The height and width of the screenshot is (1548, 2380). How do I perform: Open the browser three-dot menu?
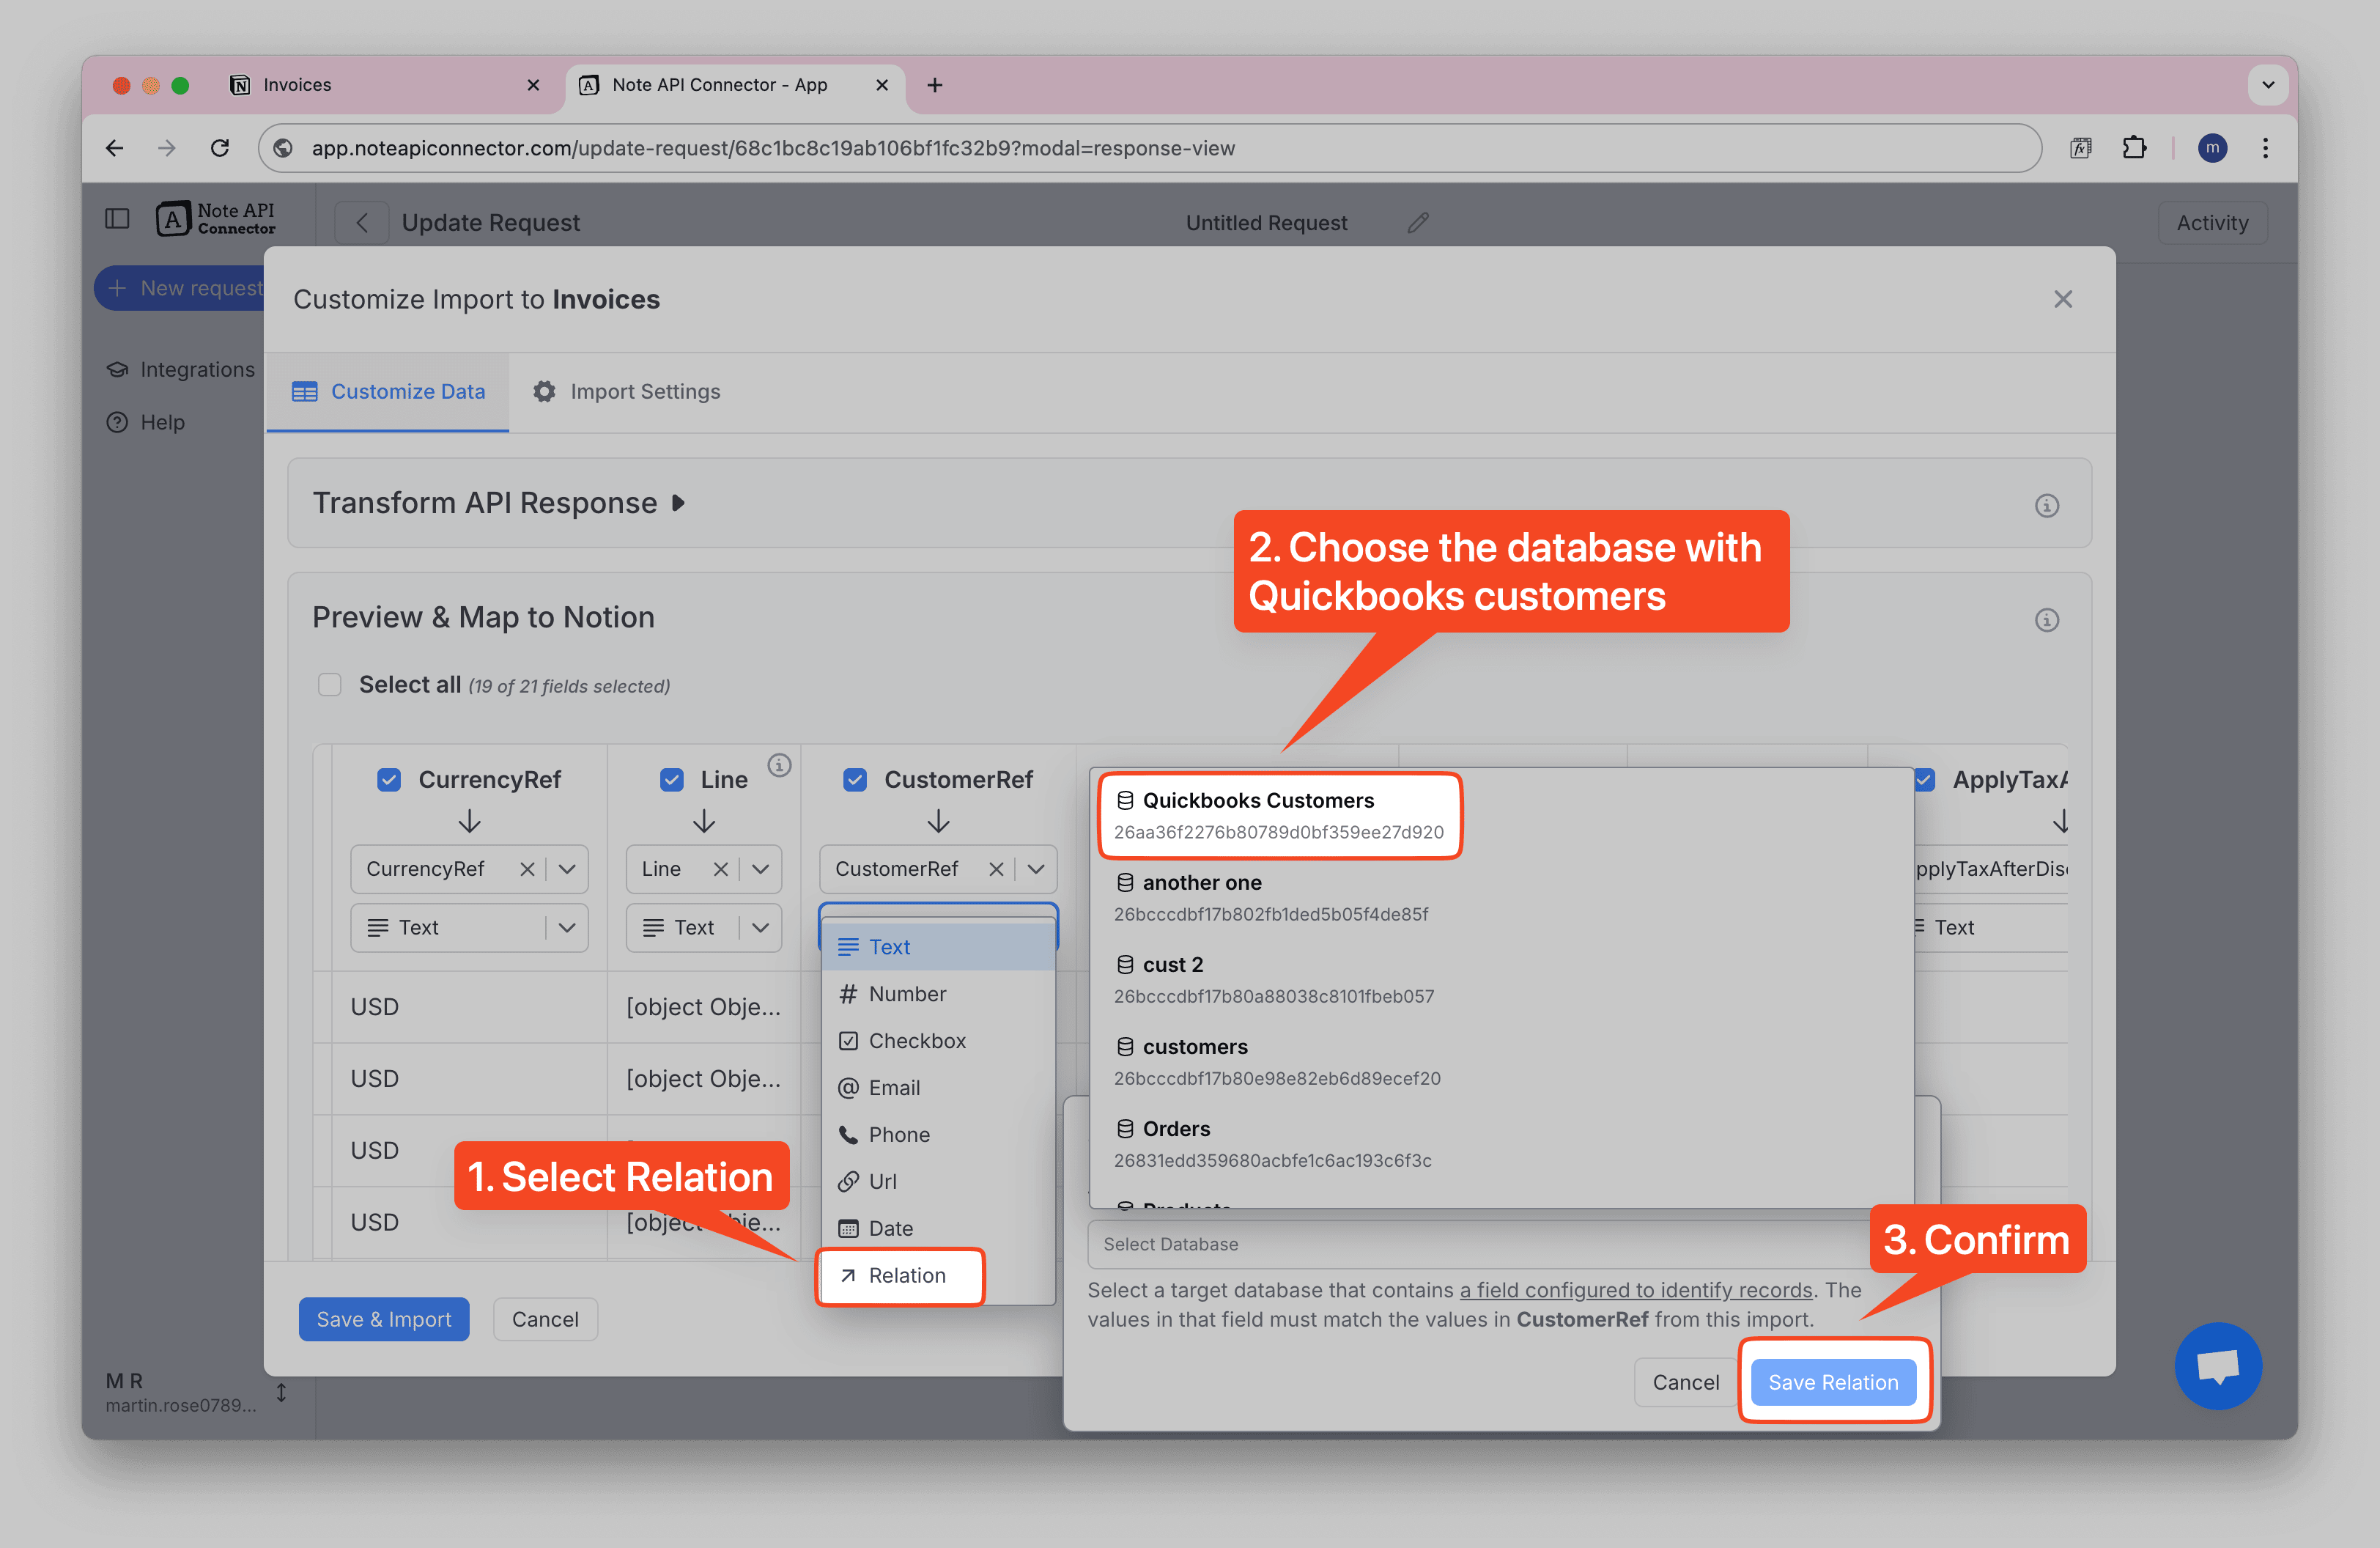[x=2265, y=148]
